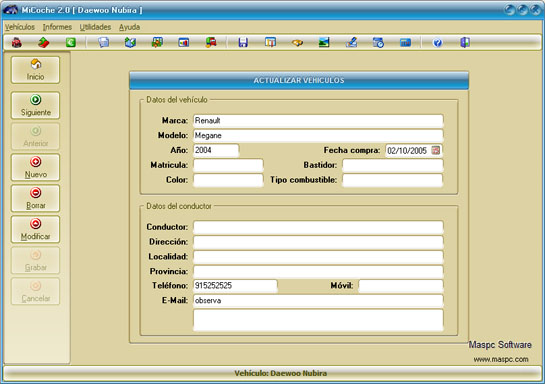Click the red and green arrow toolbar icon

[x=44, y=43]
